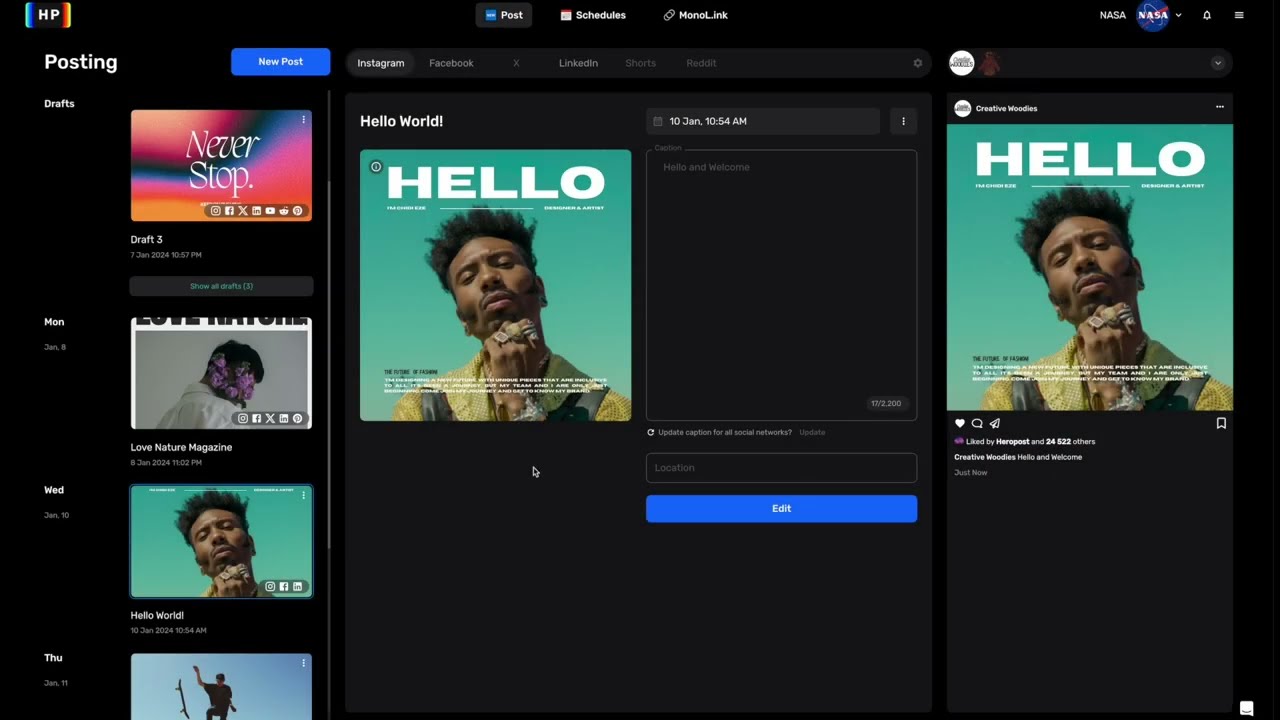Click the Creative Woodies avatar in account selector
1280x720 pixels.
pos(962,63)
